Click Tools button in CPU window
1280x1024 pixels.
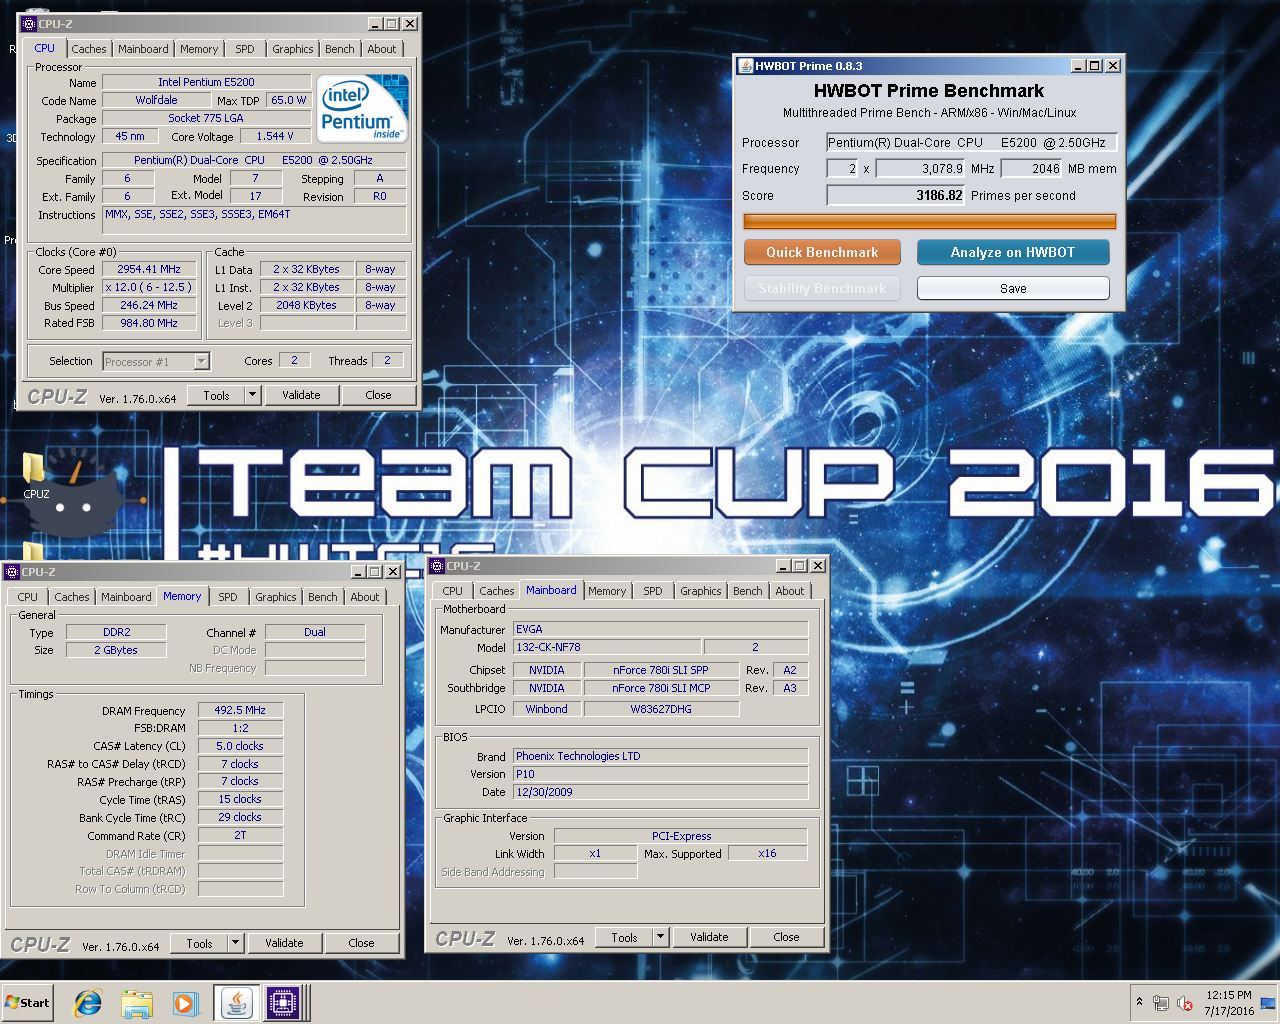pyautogui.click(x=217, y=395)
